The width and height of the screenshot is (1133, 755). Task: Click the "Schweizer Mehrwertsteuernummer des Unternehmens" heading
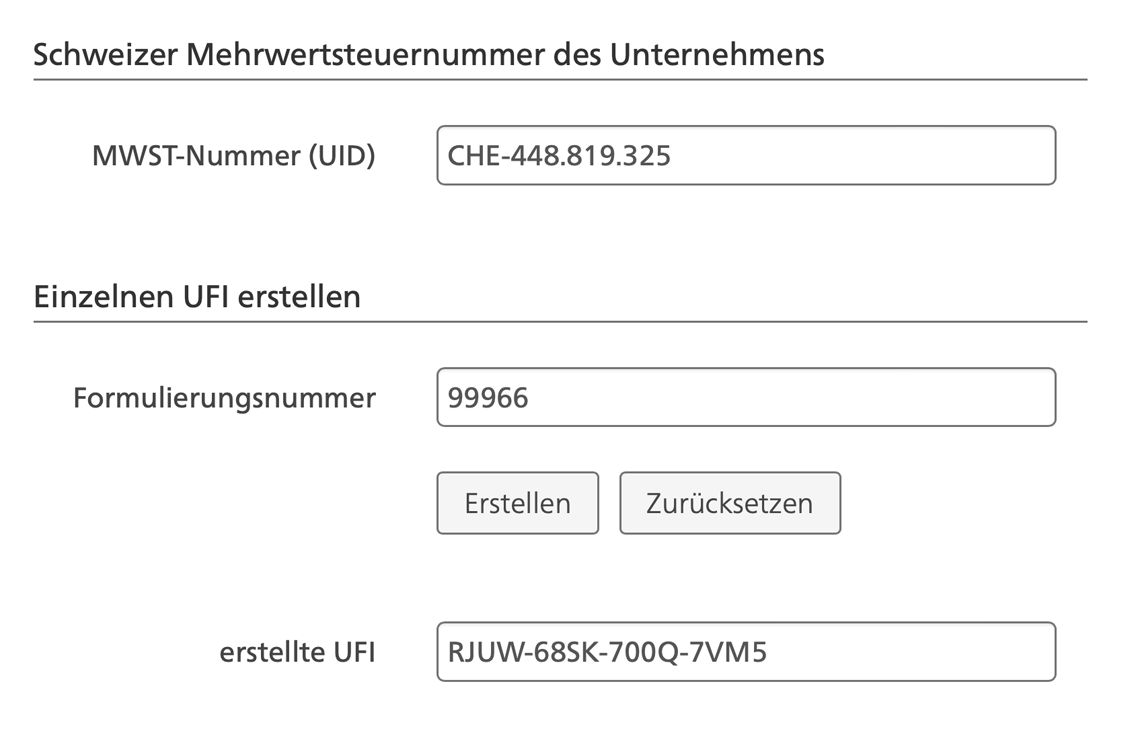pos(429,54)
